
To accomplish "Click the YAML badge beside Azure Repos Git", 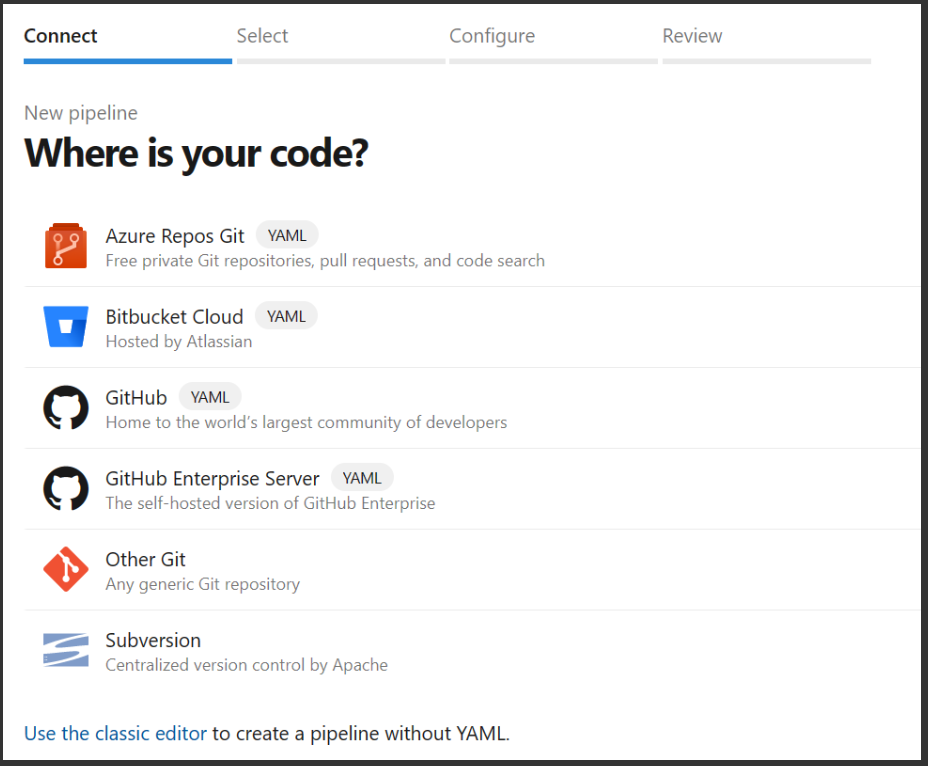I will coord(287,236).
